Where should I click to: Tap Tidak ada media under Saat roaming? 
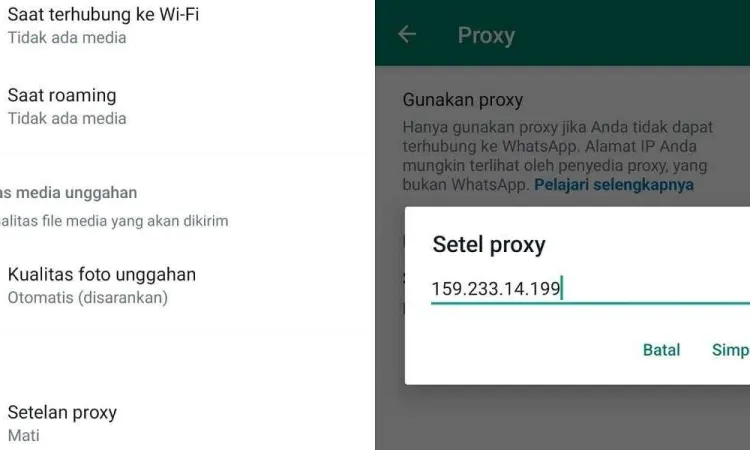coord(67,118)
